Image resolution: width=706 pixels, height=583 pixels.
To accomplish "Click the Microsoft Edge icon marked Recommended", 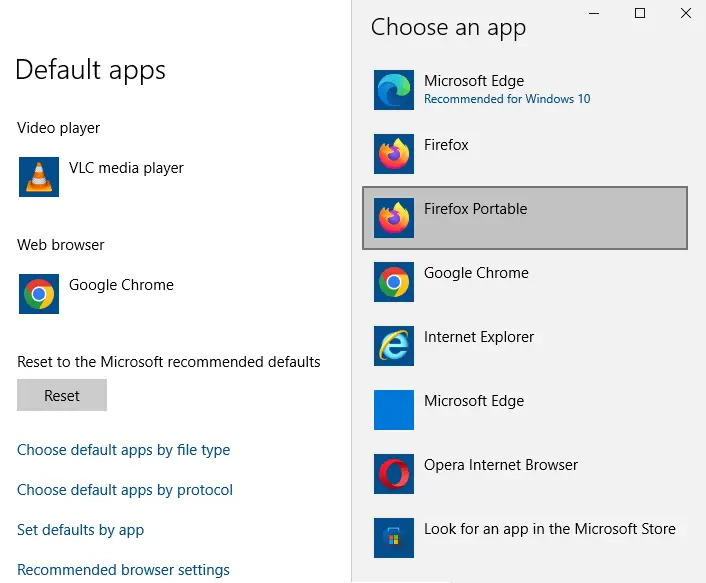I will pos(394,90).
